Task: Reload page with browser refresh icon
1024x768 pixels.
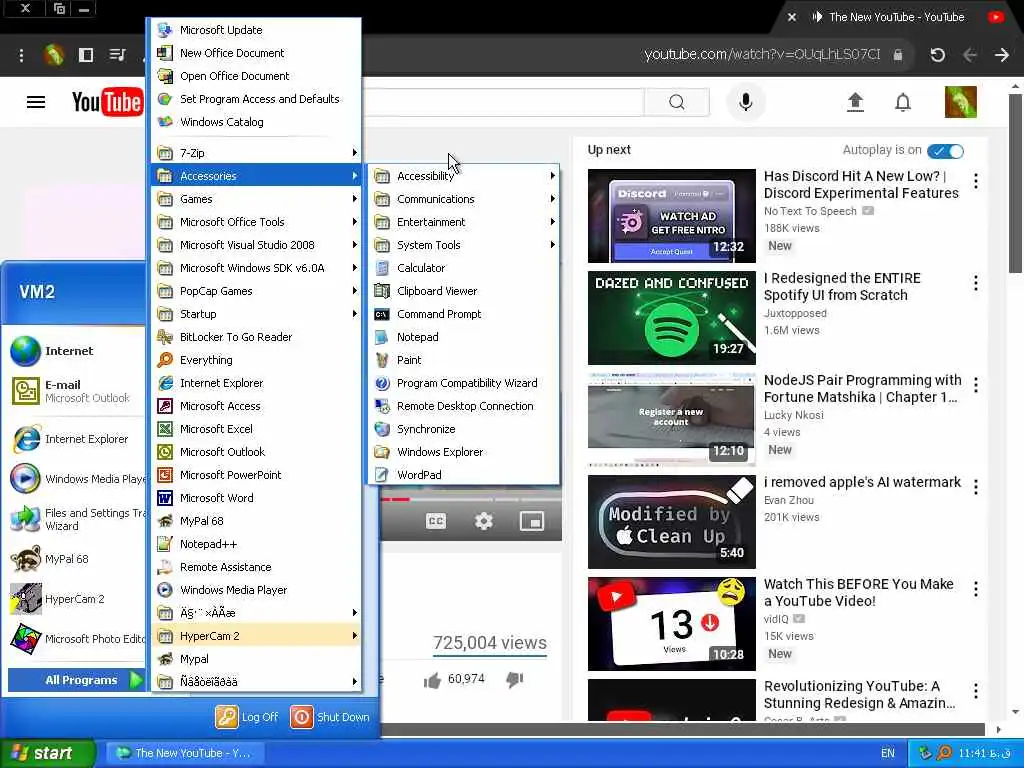Action: [938, 55]
